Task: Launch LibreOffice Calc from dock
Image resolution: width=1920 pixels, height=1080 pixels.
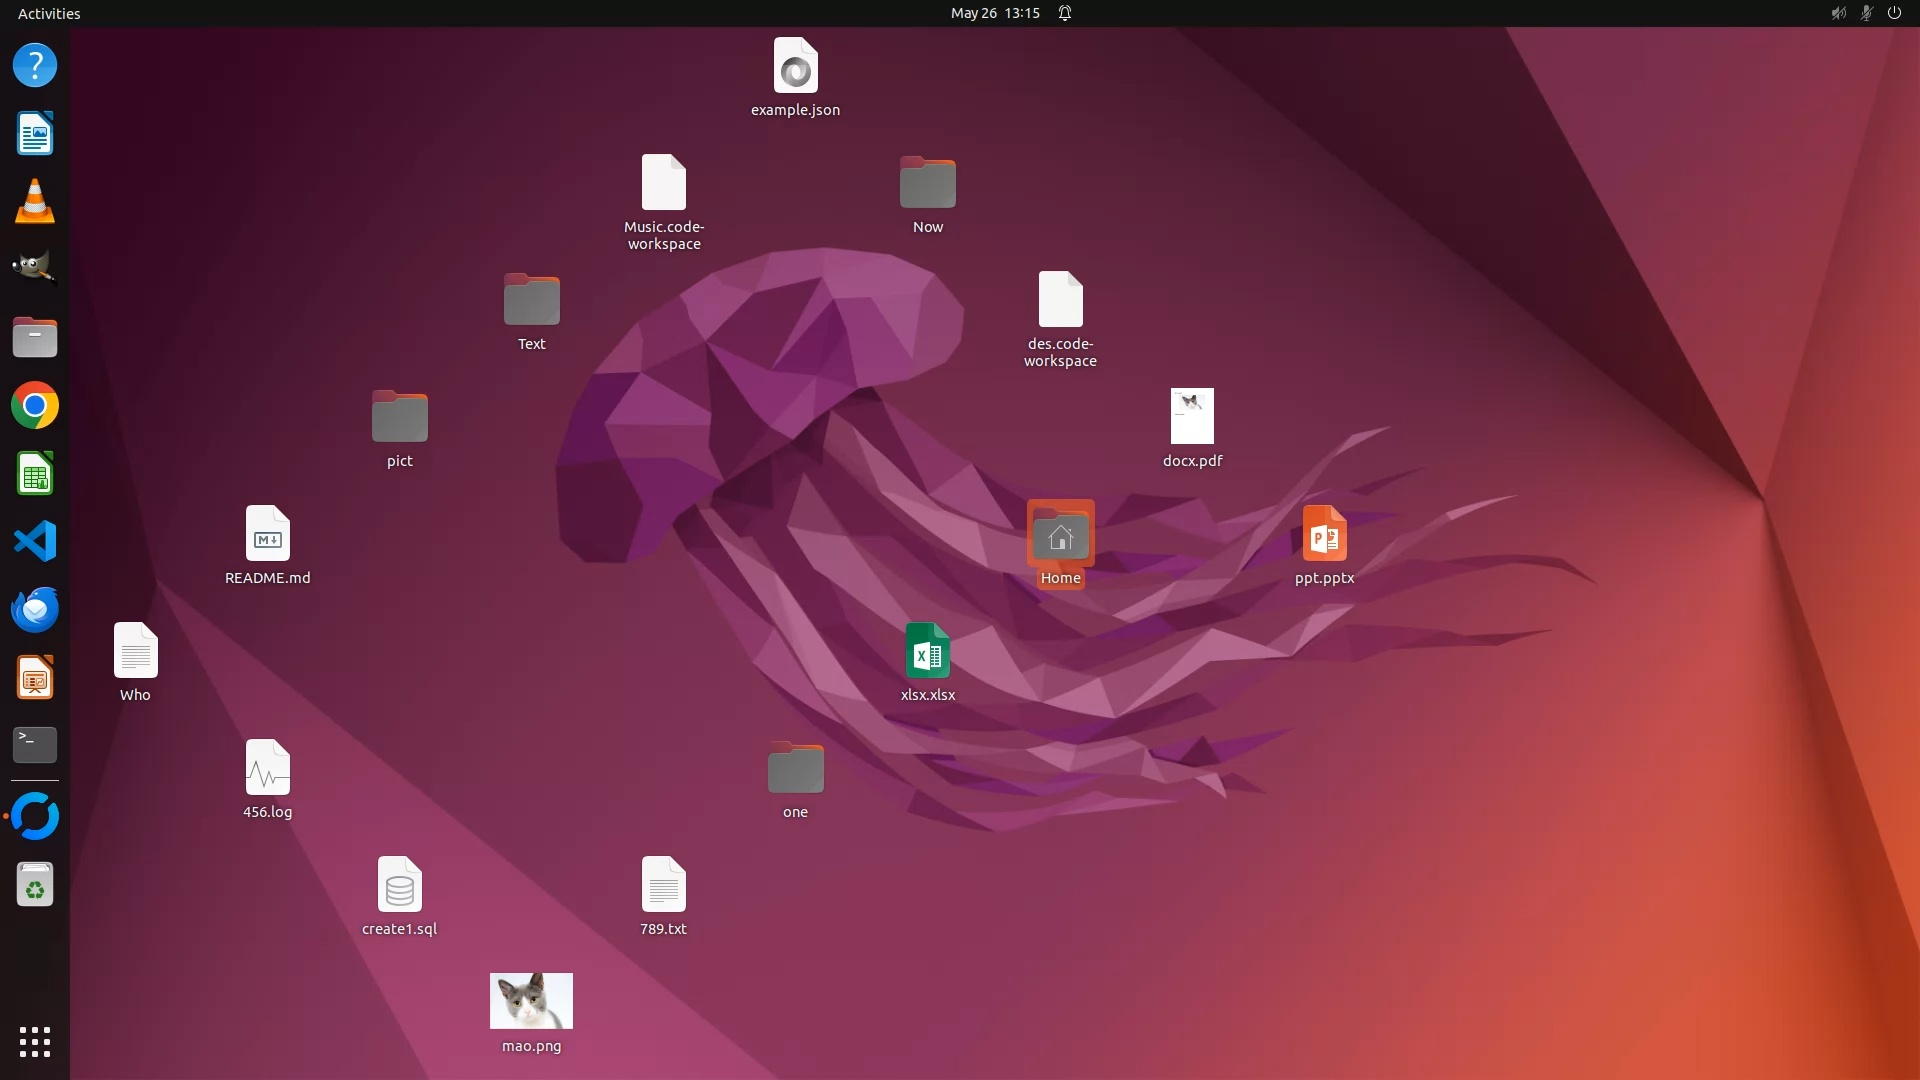Action: [x=35, y=474]
